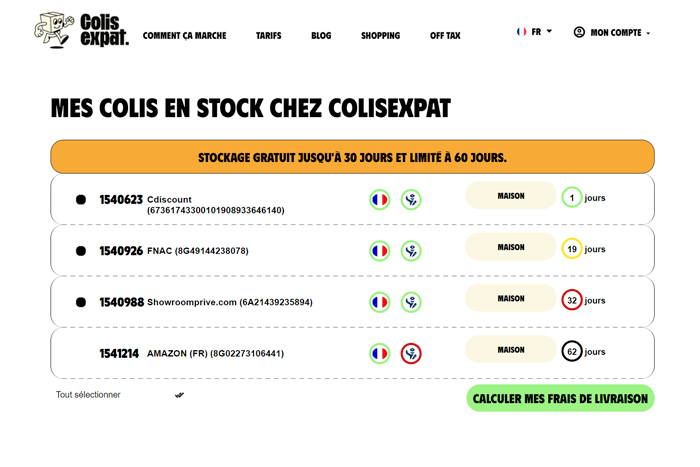Image resolution: width=700 pixels, height=467 pixels.
Task: Open the TARIFS menu item
Action: pyautogui.click(x=268, y=36)
